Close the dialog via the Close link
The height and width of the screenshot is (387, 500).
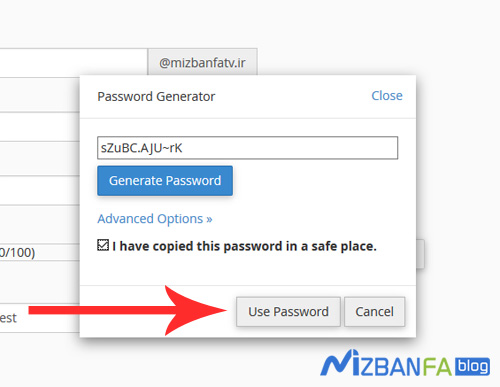(x=387, y=96)
